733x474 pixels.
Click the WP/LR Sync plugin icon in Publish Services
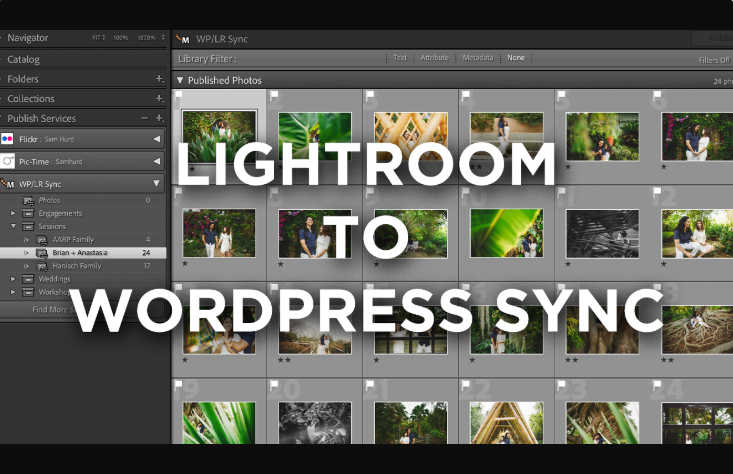click(7, 184)
